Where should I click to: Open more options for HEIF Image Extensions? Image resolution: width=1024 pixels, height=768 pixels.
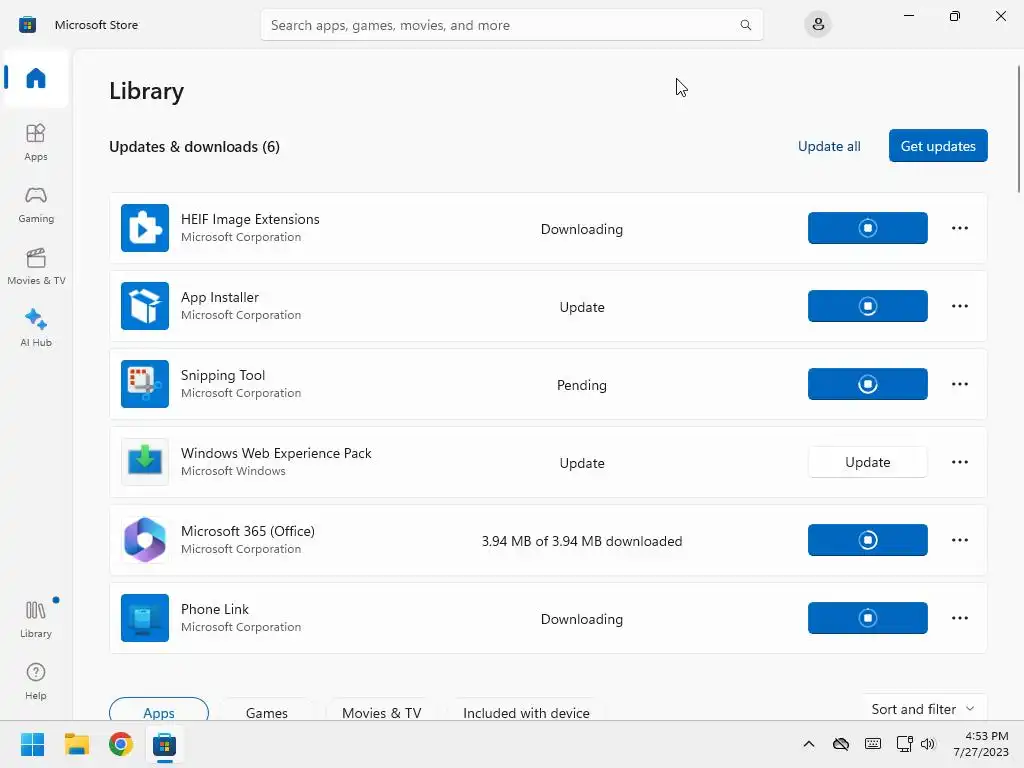pyautogui.click(x=959, y=228)
